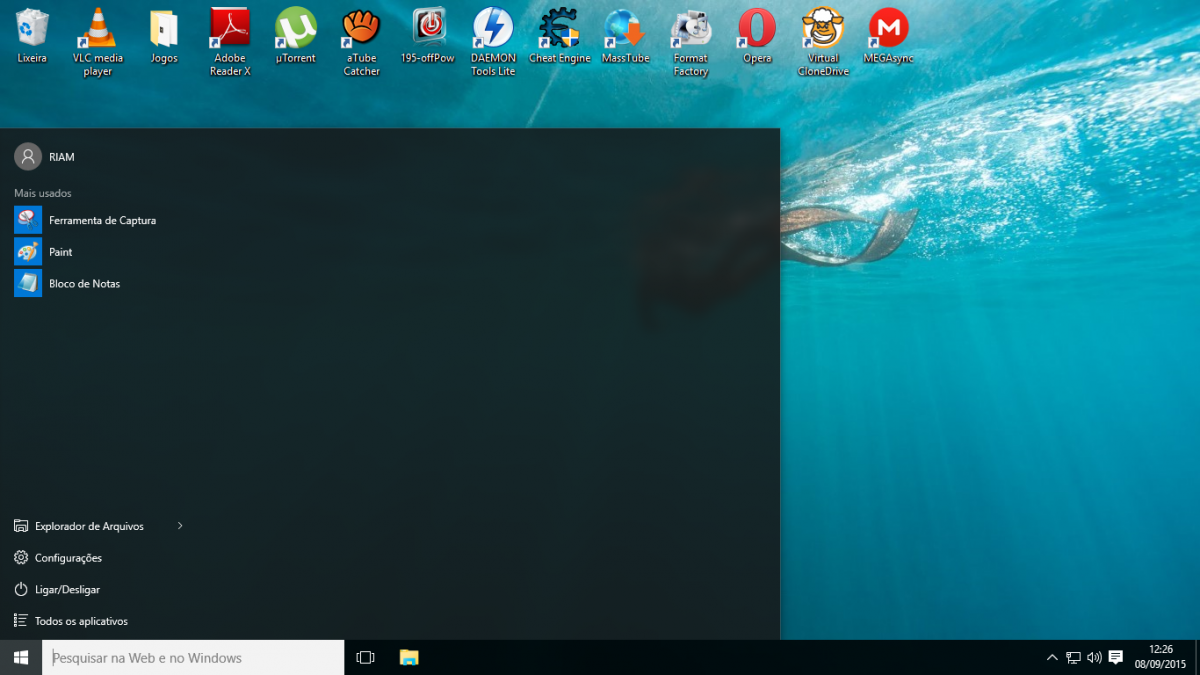Open File Explorer from the taskbar
The width and height of the screenshot is (1200, 675).
tap(409, 657)
